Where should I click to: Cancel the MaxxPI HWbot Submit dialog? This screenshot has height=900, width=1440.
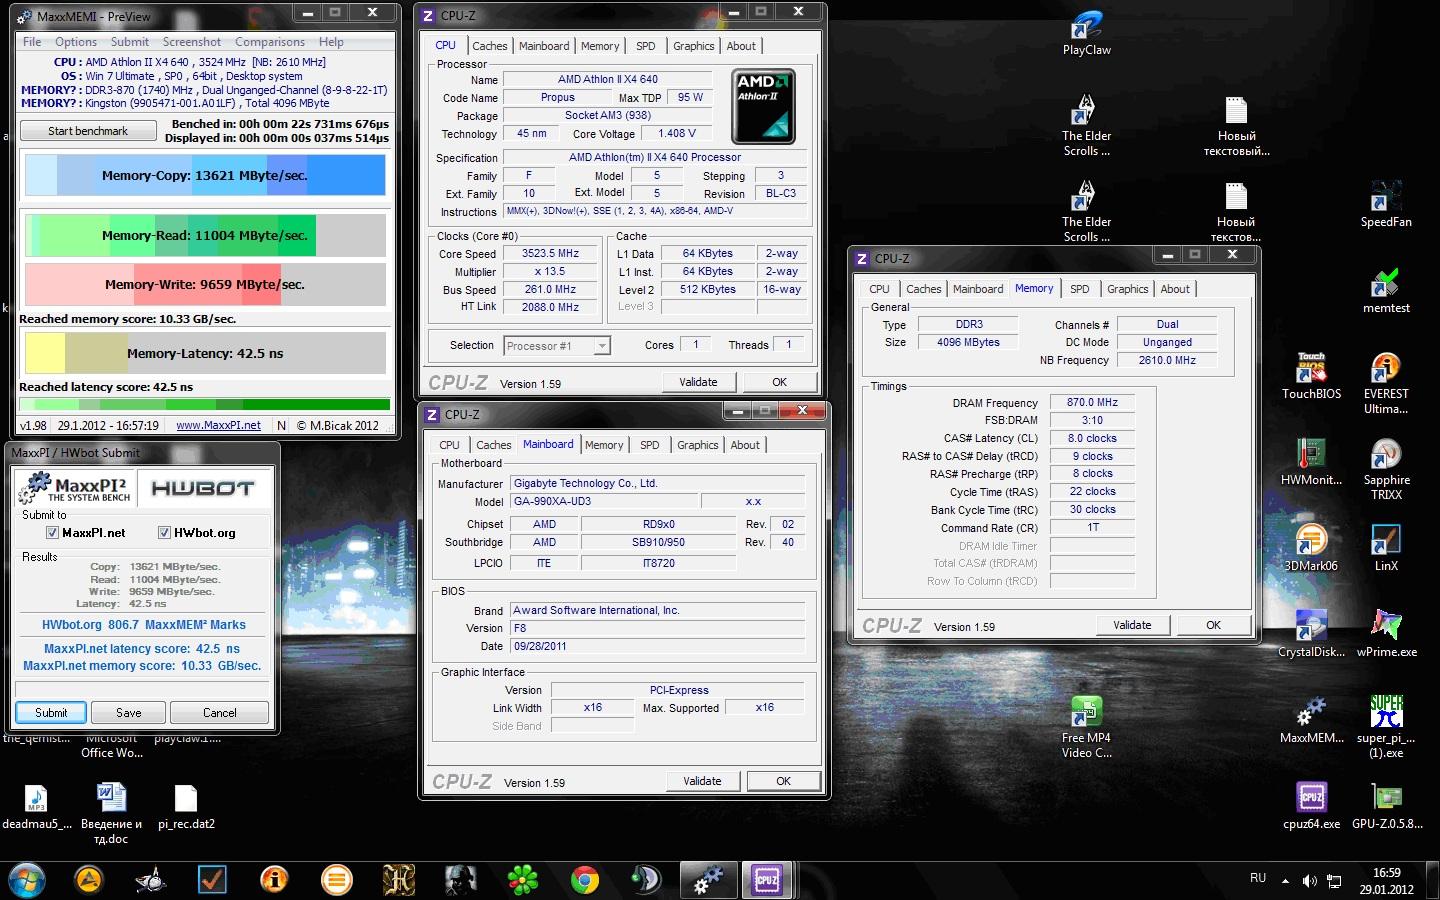pyautogui.click(x=219, y=713)
